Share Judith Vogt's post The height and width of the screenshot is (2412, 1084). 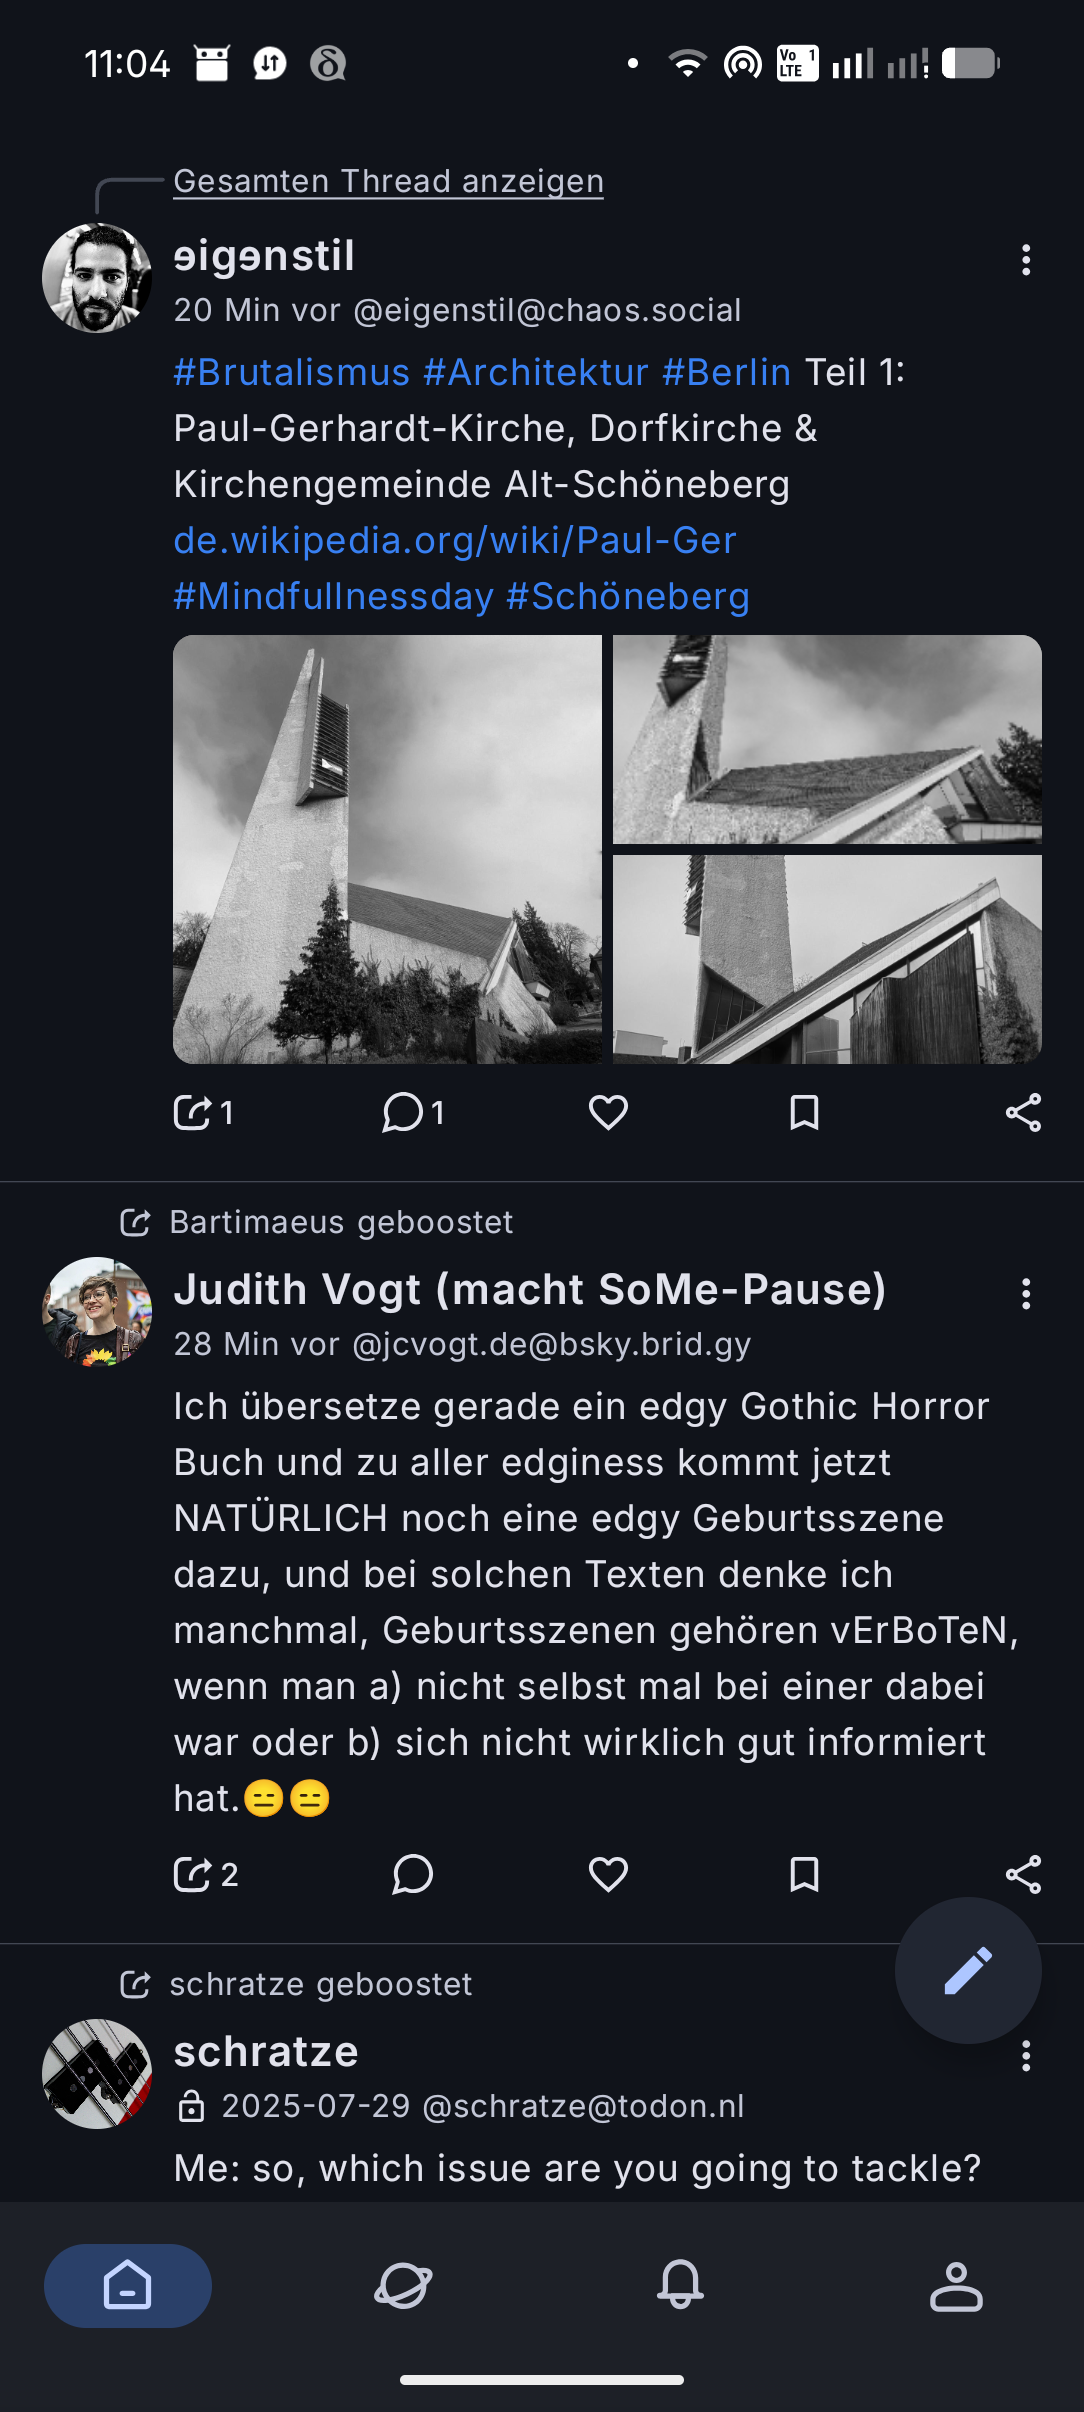(1023, 1874)
